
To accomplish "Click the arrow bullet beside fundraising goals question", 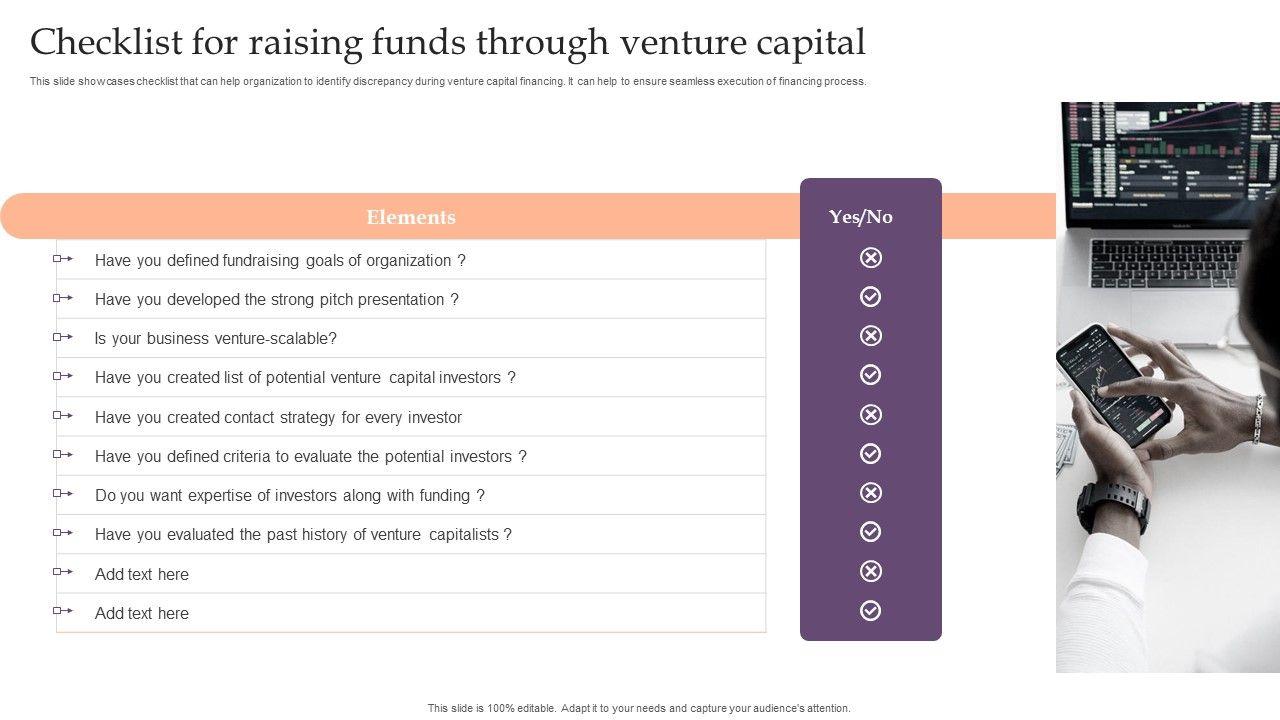I will [x=63, y=259].
